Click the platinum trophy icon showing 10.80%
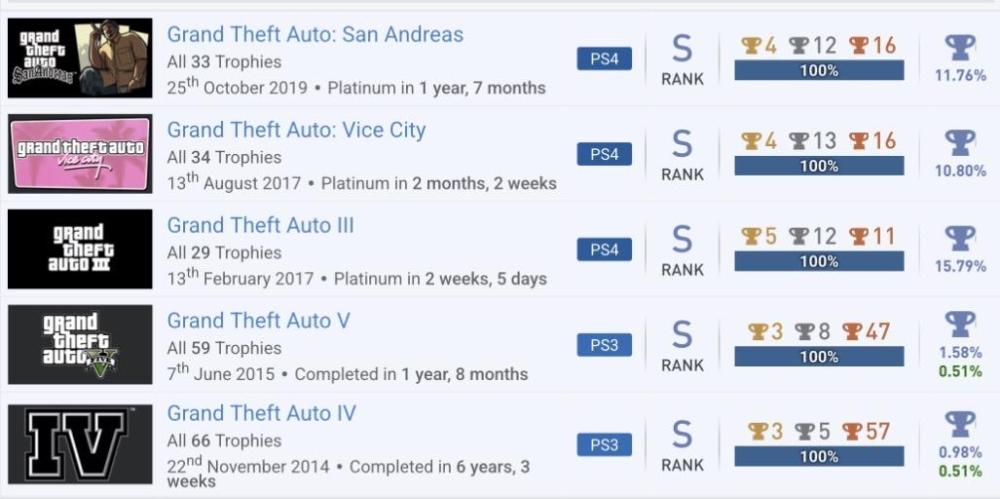Viewport: 1000px width, 499px height. 960,142
